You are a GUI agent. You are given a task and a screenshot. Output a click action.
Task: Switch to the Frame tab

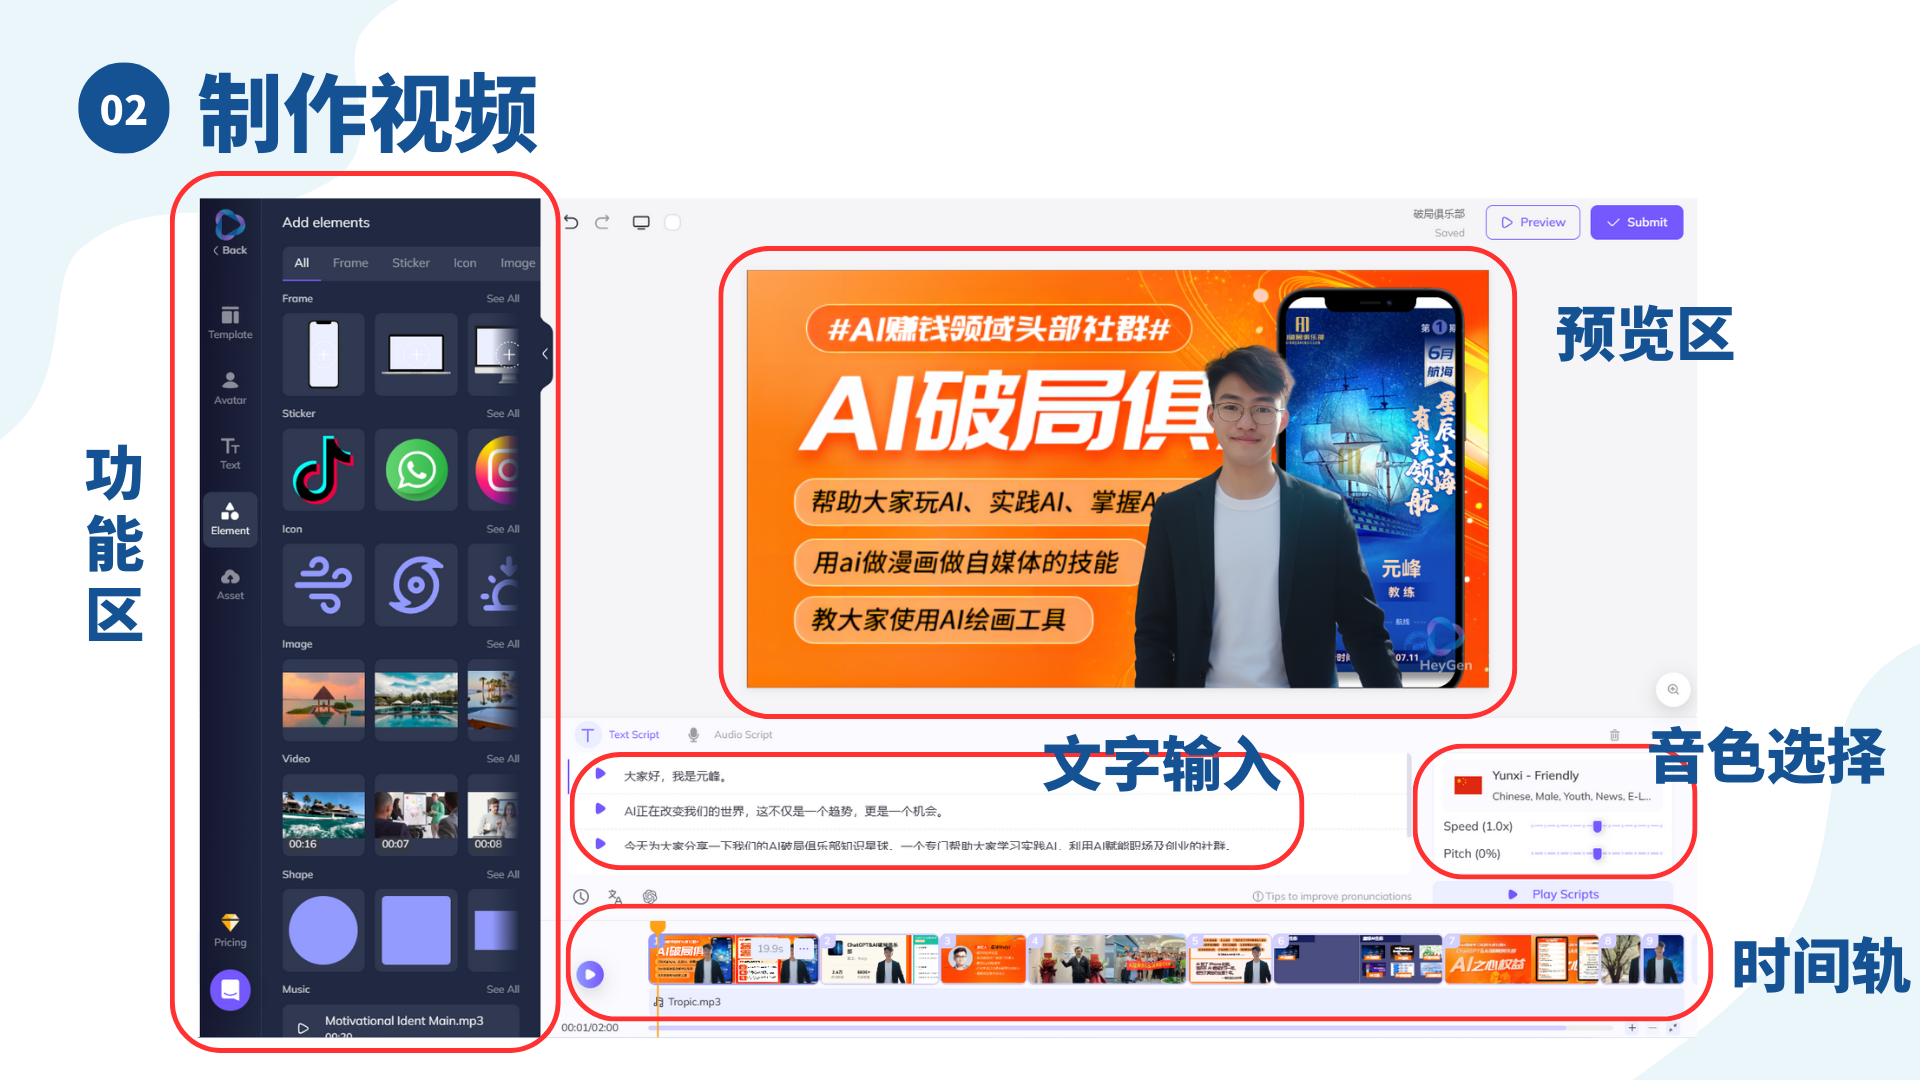pos(350,263)
